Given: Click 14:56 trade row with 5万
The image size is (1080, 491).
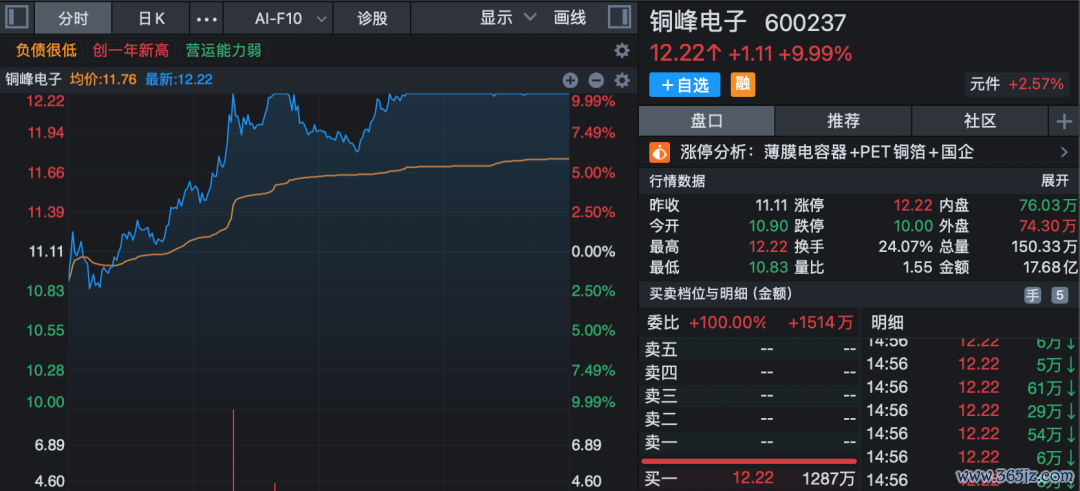Looking at the screenshot, I should coord(970,364).
